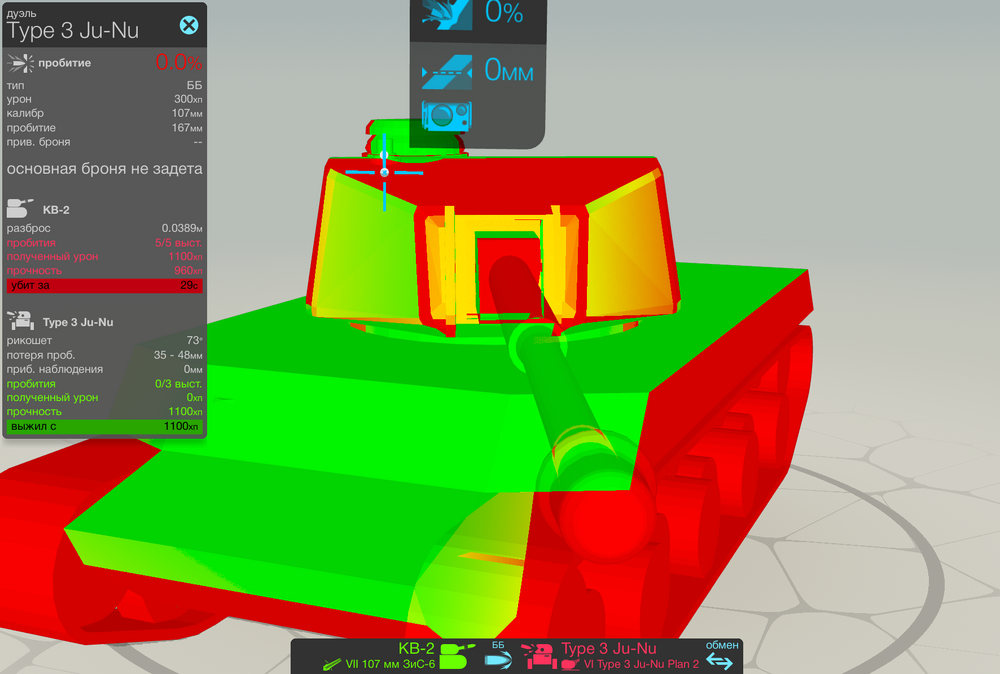
Task: Click the 'приб. наблюдения 0мм' row
Action: pos(105,369)
